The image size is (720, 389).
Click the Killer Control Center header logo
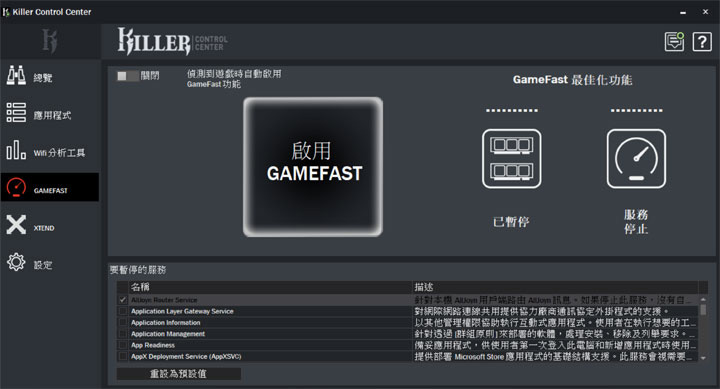pos(172,41)
